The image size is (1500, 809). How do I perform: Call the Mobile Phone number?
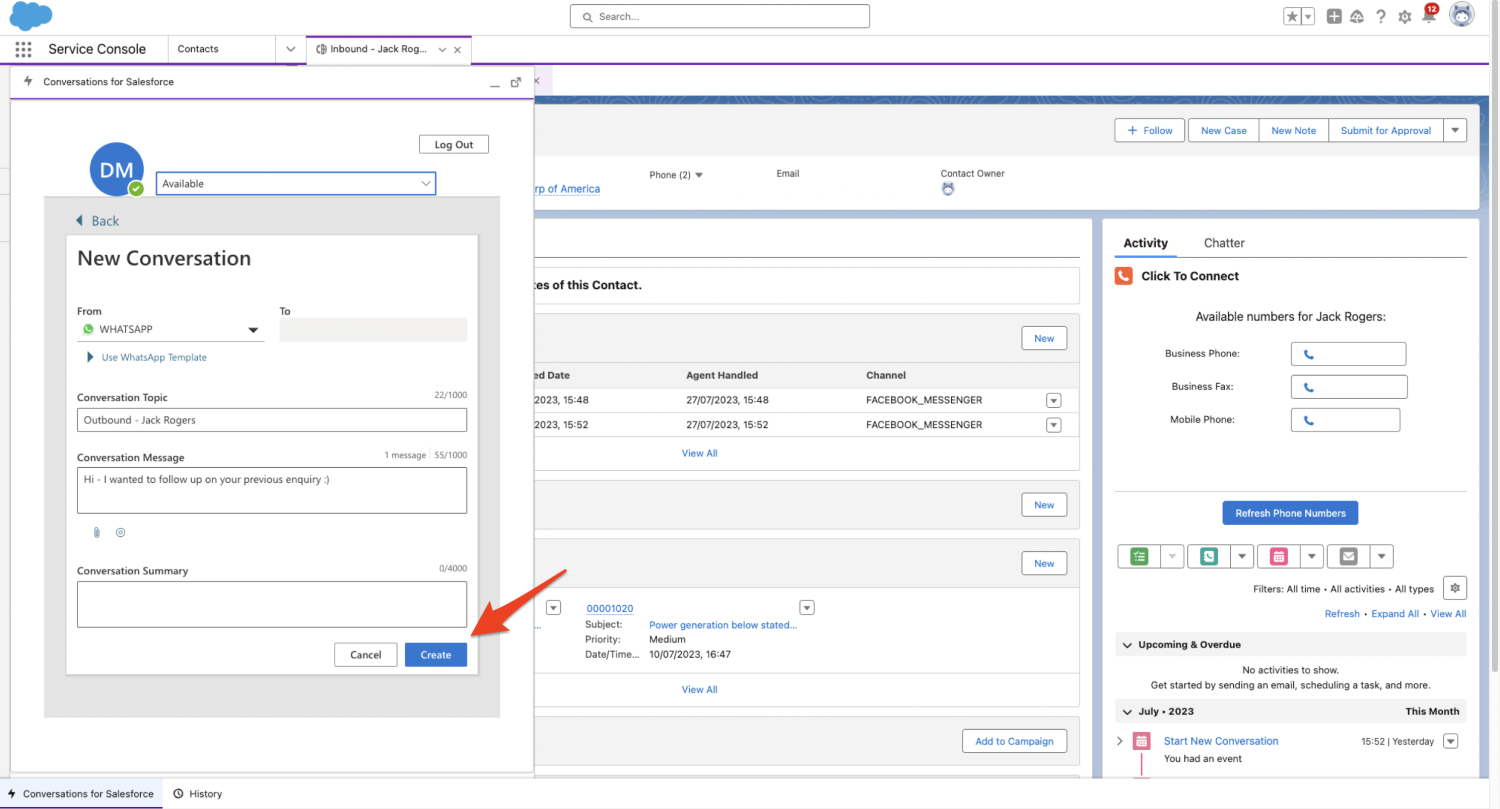pos(1345,420)
